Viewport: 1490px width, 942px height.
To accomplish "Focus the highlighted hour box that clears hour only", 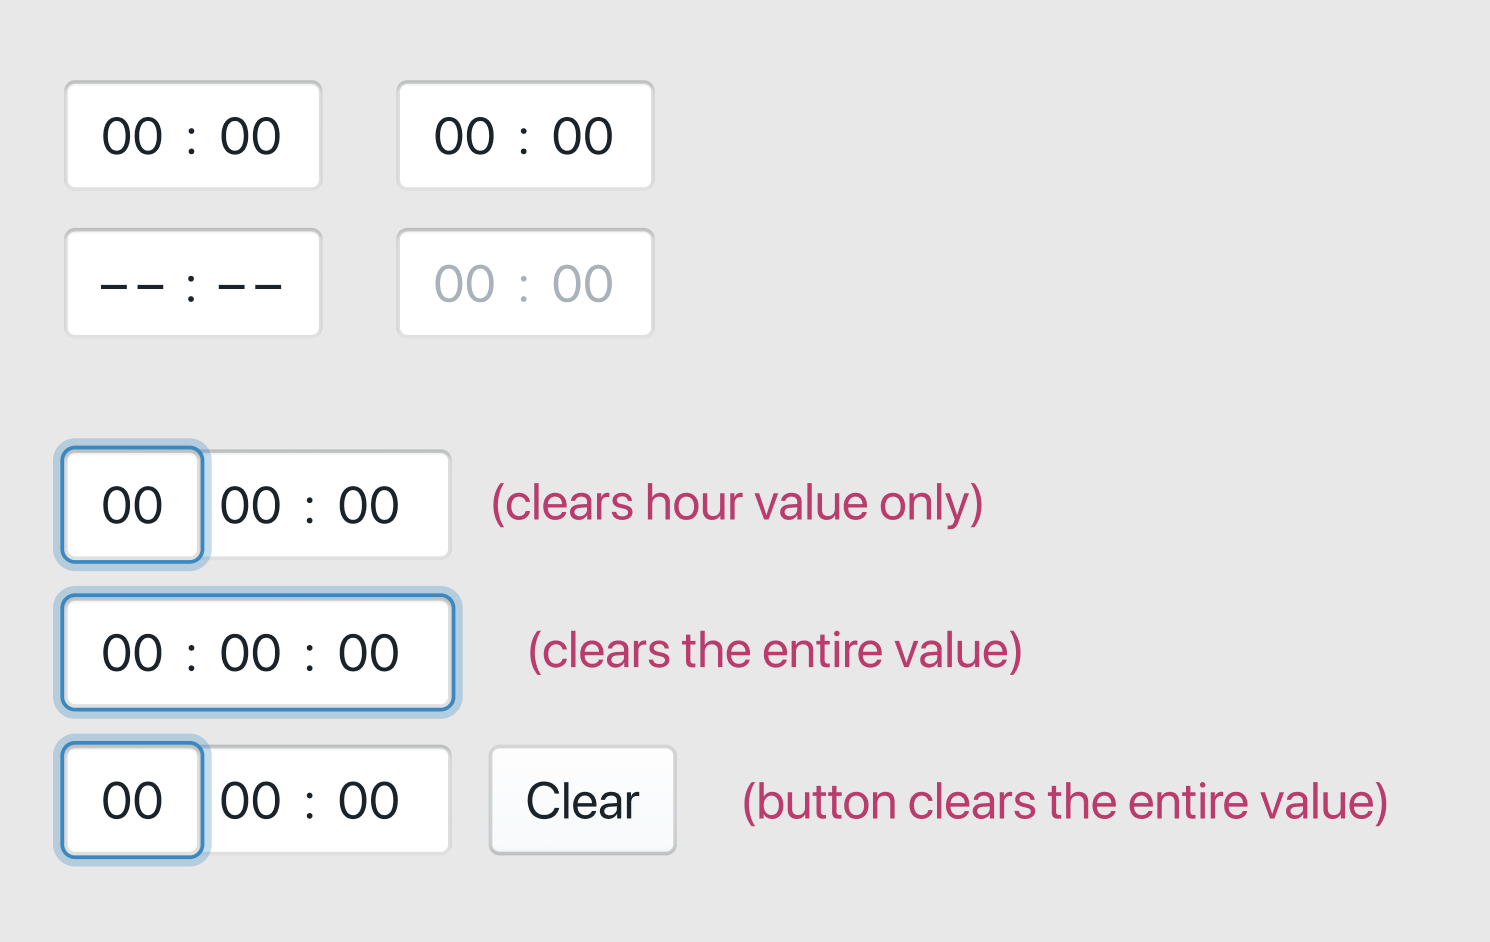I will point(131,505).
